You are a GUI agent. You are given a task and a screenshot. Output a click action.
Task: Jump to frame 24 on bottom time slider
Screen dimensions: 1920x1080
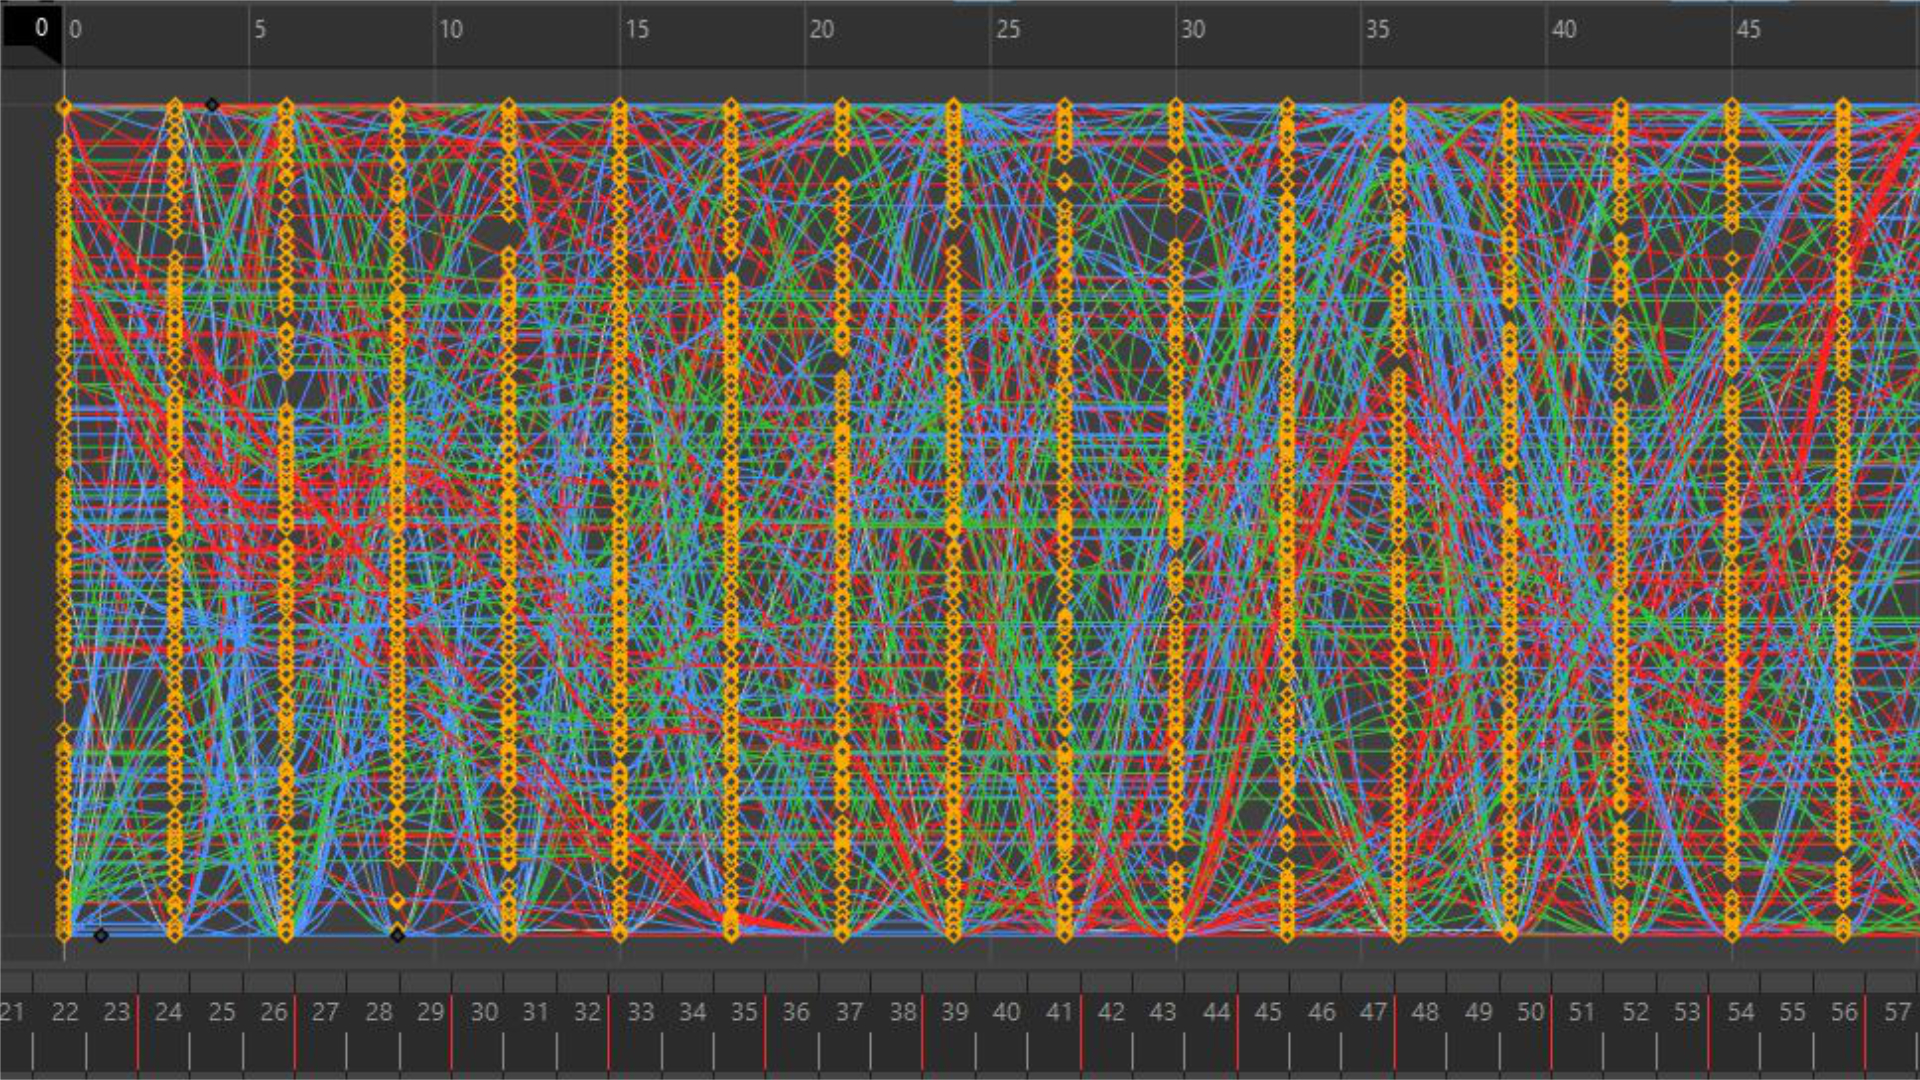pyautogui.click(x=168, y=1012)
